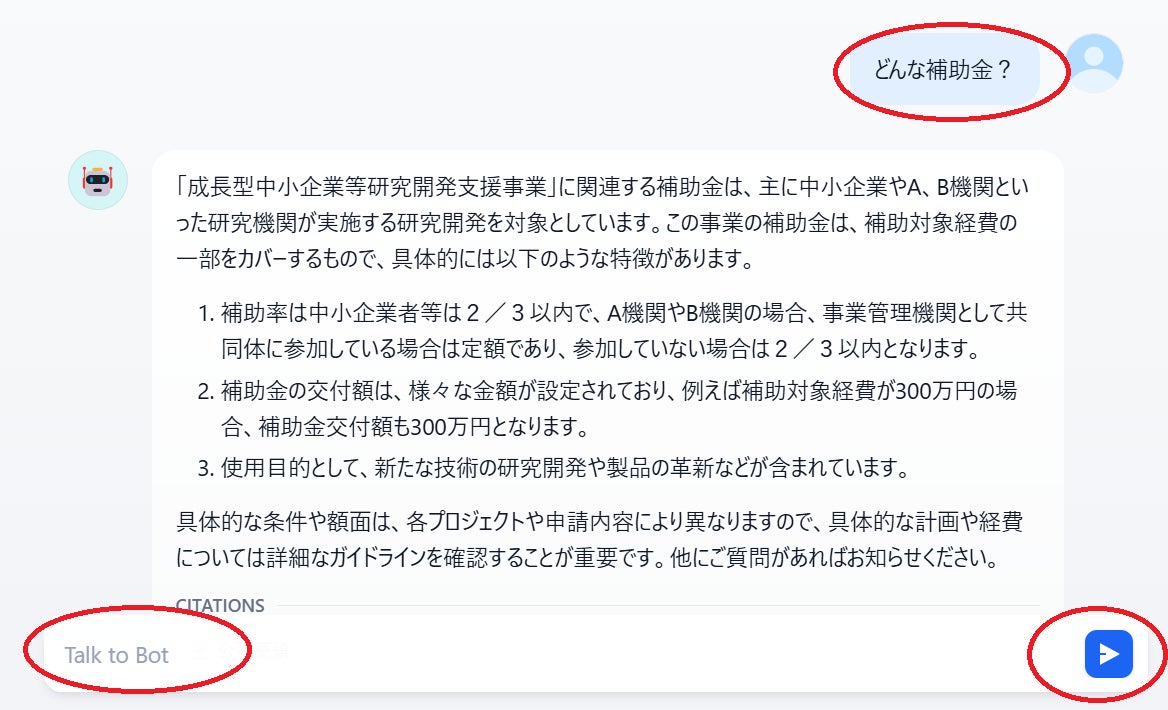The width and height of the screenshot is (1168, 710).
Task: Click list item 2 about 補助金の交付額
Action: click(607, 408)
